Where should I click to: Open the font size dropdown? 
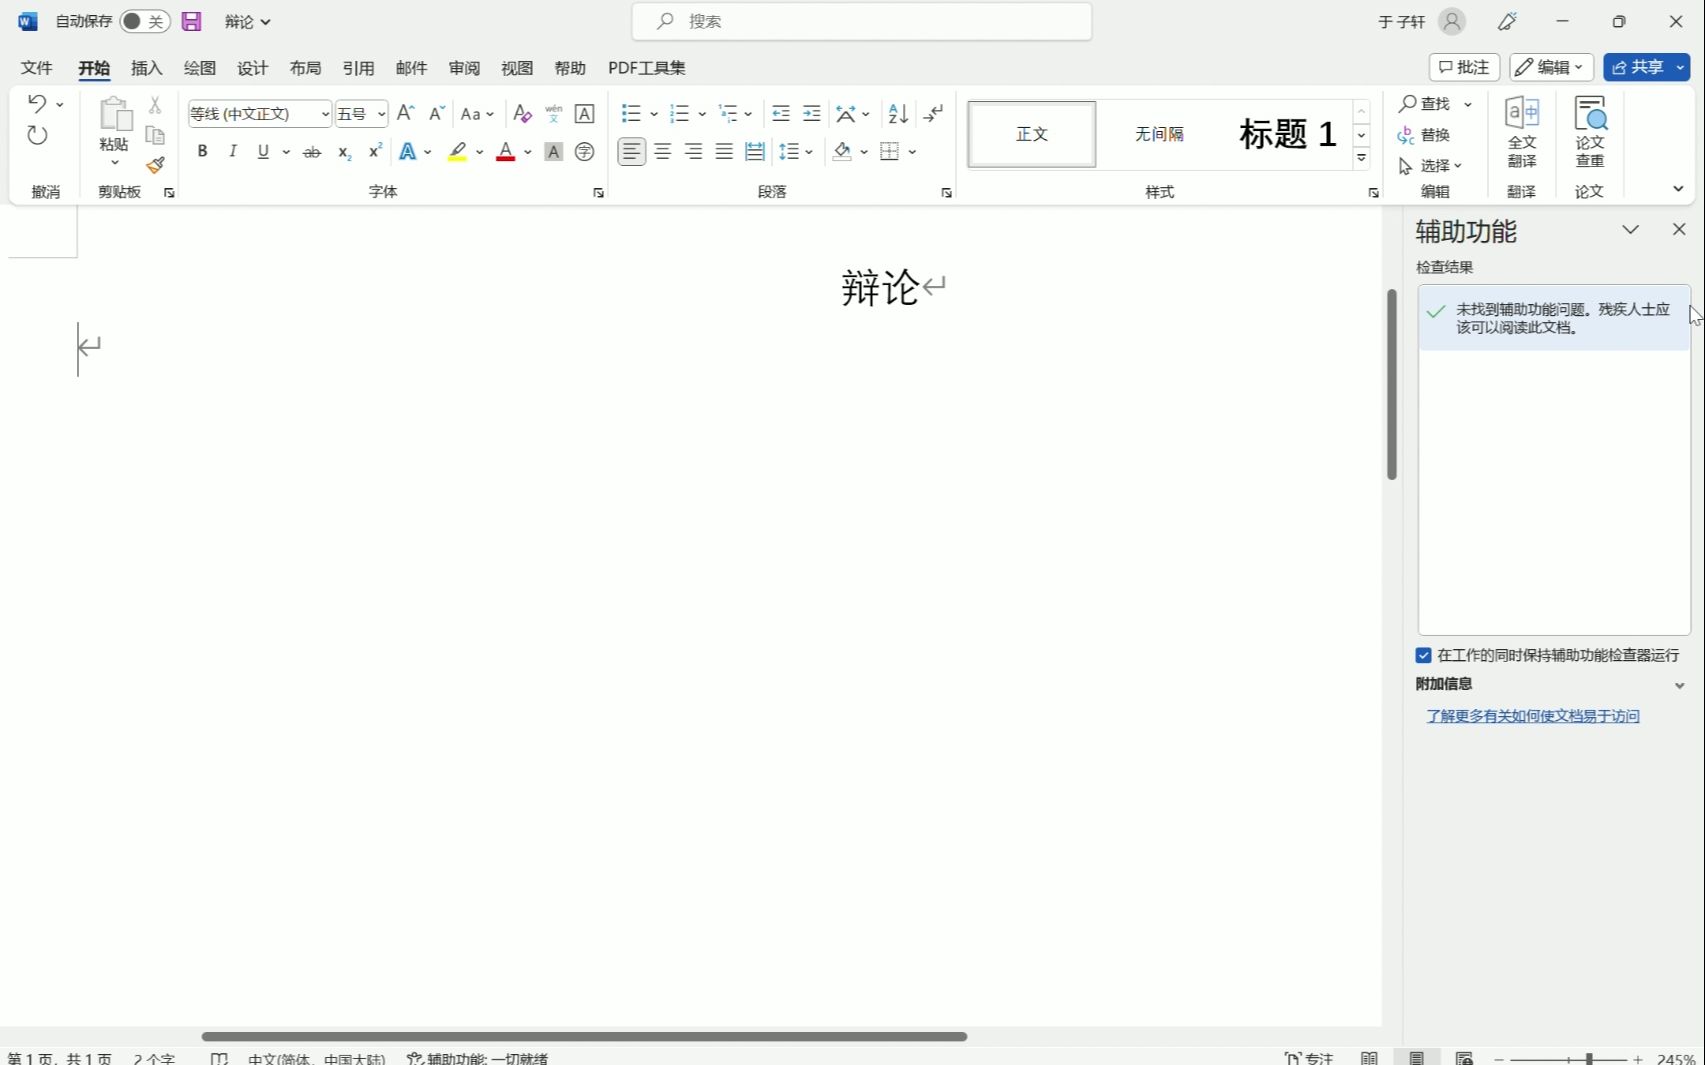pyautogui.click(x=381, y=114)
